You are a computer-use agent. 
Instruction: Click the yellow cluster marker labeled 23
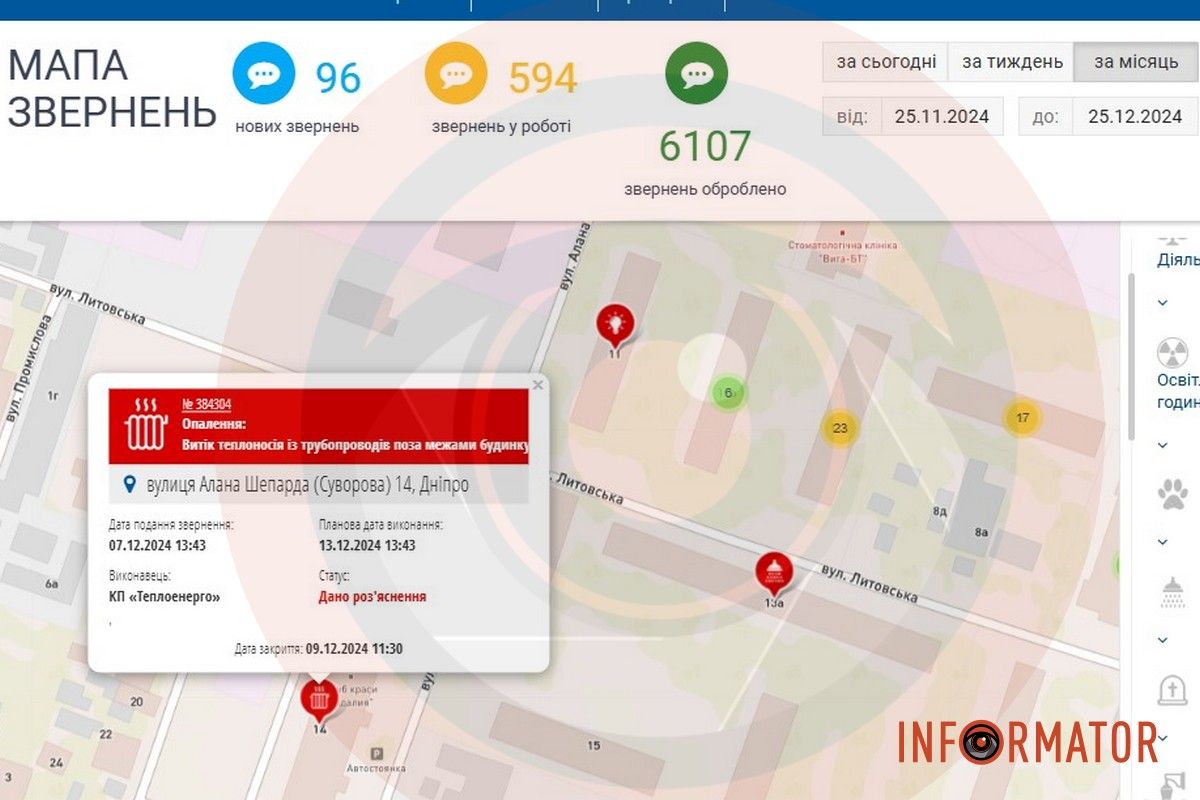(x=839, y=429)
